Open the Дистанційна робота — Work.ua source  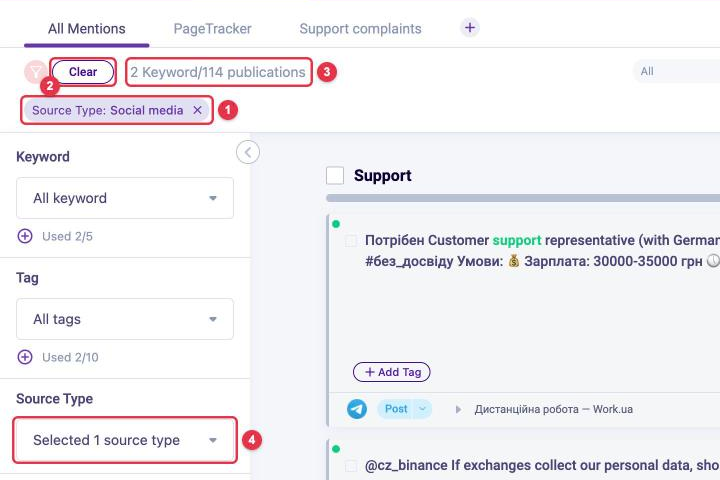pyautogui.click(x=553, y=409)
